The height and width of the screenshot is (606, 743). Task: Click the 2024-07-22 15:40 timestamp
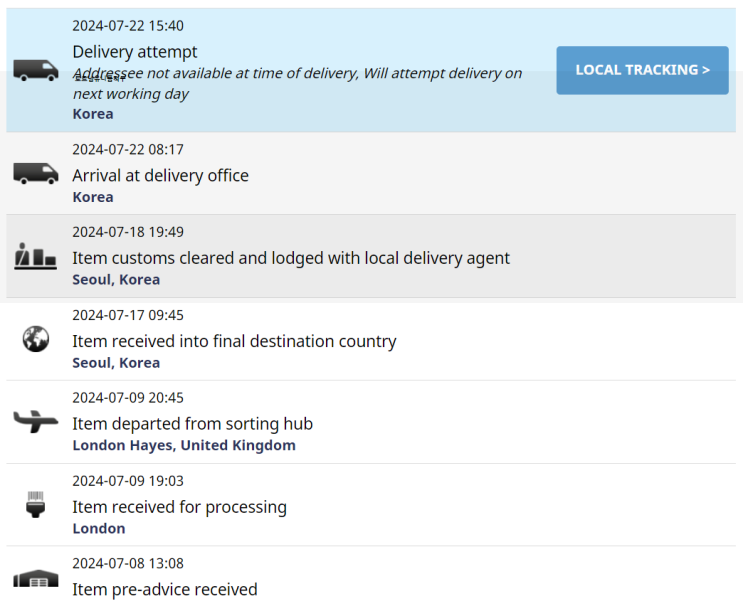(128, 26)
